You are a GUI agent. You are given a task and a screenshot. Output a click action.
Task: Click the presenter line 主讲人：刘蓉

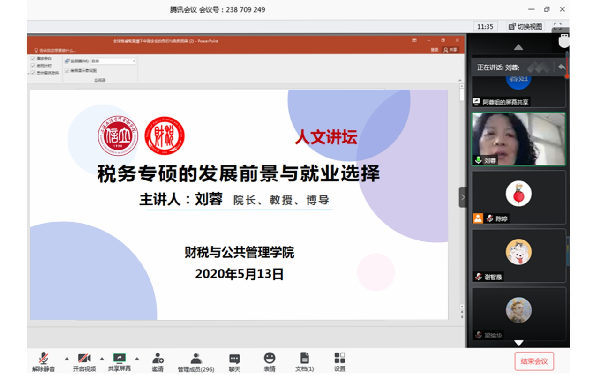coord(181,199)
